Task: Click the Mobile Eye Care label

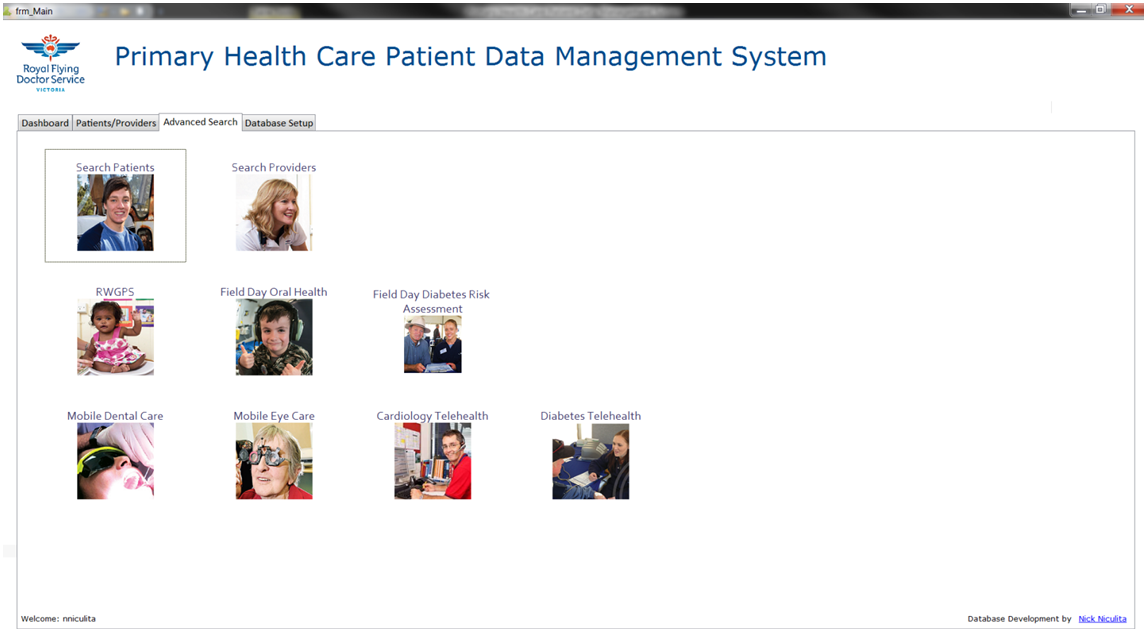Action: pos(274,416)
